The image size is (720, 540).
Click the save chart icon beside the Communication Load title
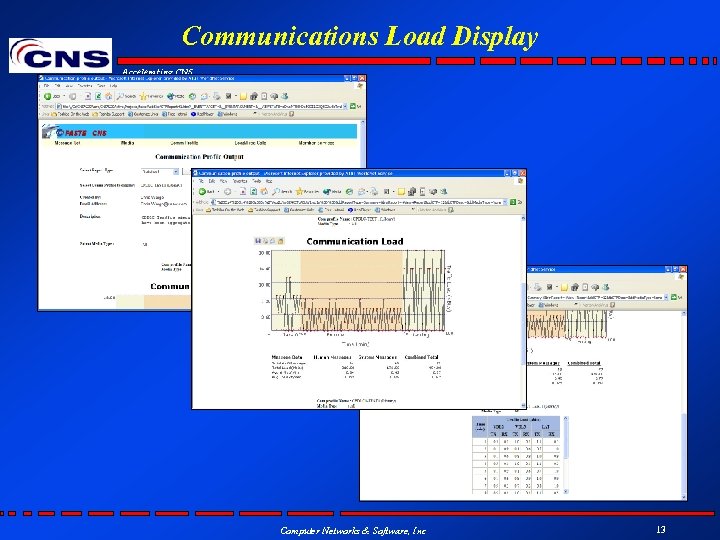click(258, 241)
